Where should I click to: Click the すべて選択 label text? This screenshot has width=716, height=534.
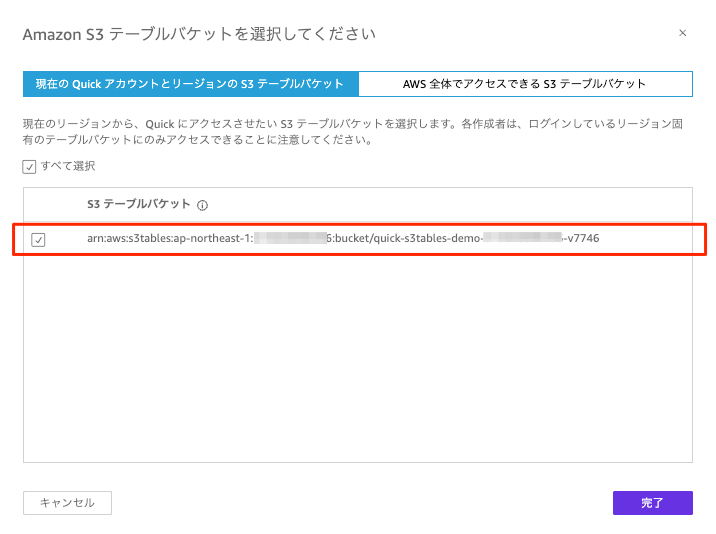point(68,166)
